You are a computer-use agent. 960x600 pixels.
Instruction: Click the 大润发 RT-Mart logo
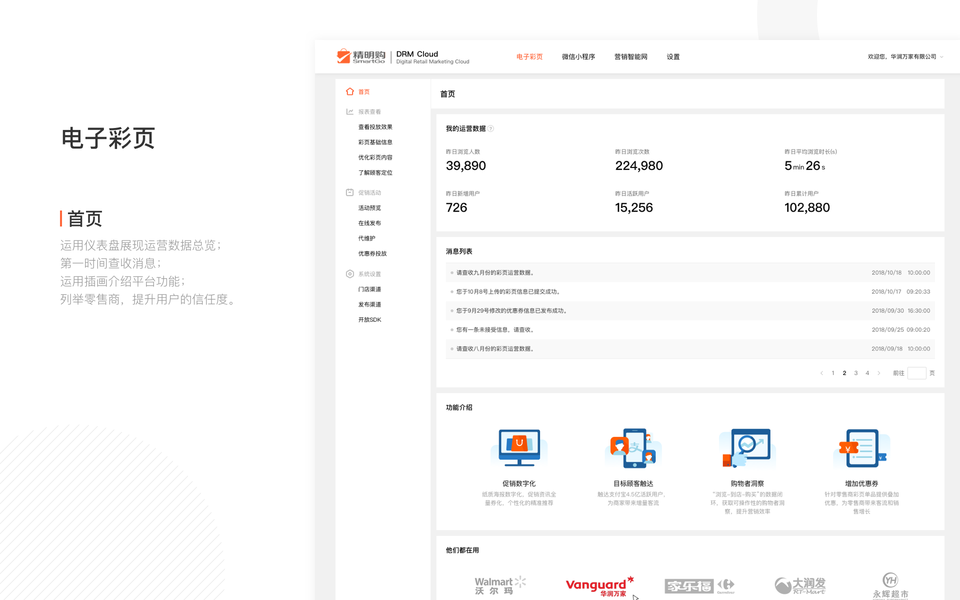pyautogui.click(x=800, y=586)
